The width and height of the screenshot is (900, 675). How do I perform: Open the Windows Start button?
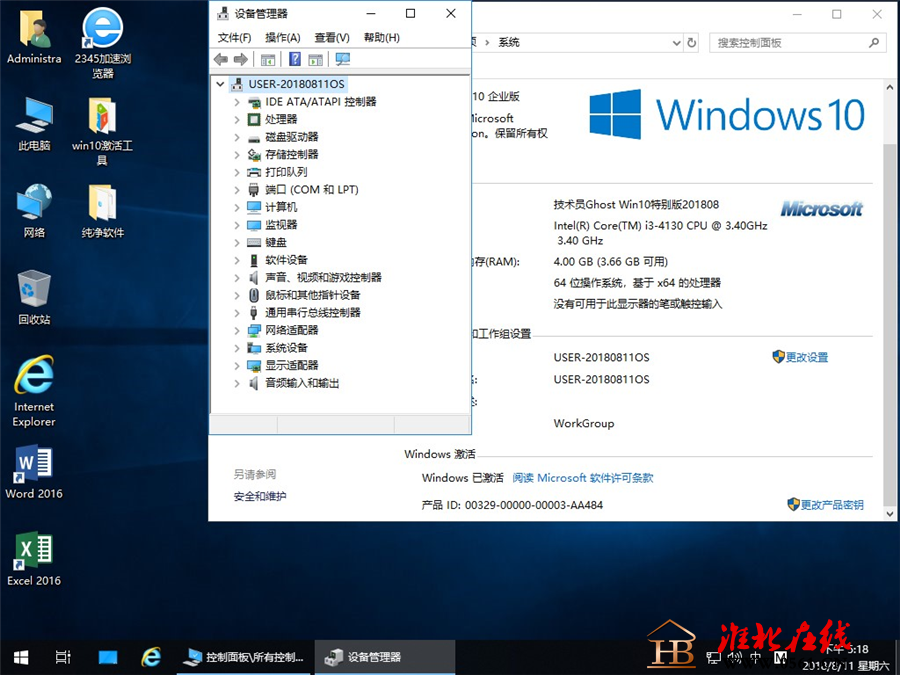(x=21, y=657)
